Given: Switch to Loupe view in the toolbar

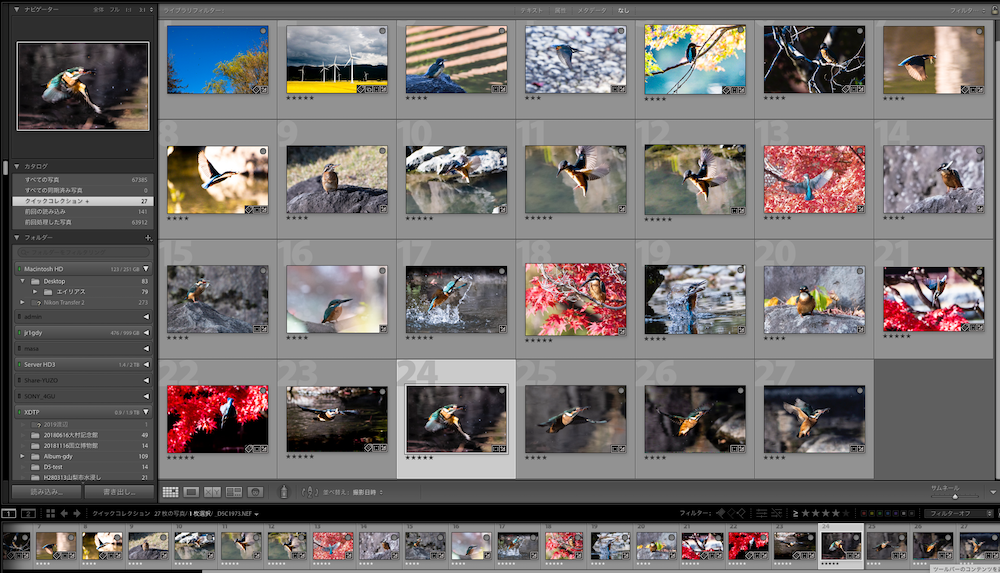Looking at the screenshot, I should (x=191, y=492).
